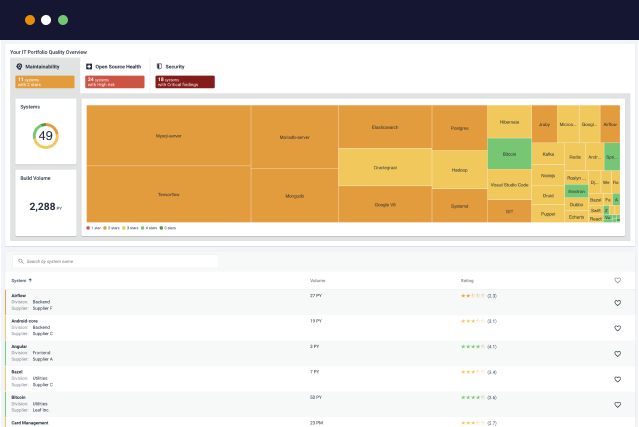Favorite the Airflow row with its heart
This screenshot has width=639, height=427.
(617, 303)
